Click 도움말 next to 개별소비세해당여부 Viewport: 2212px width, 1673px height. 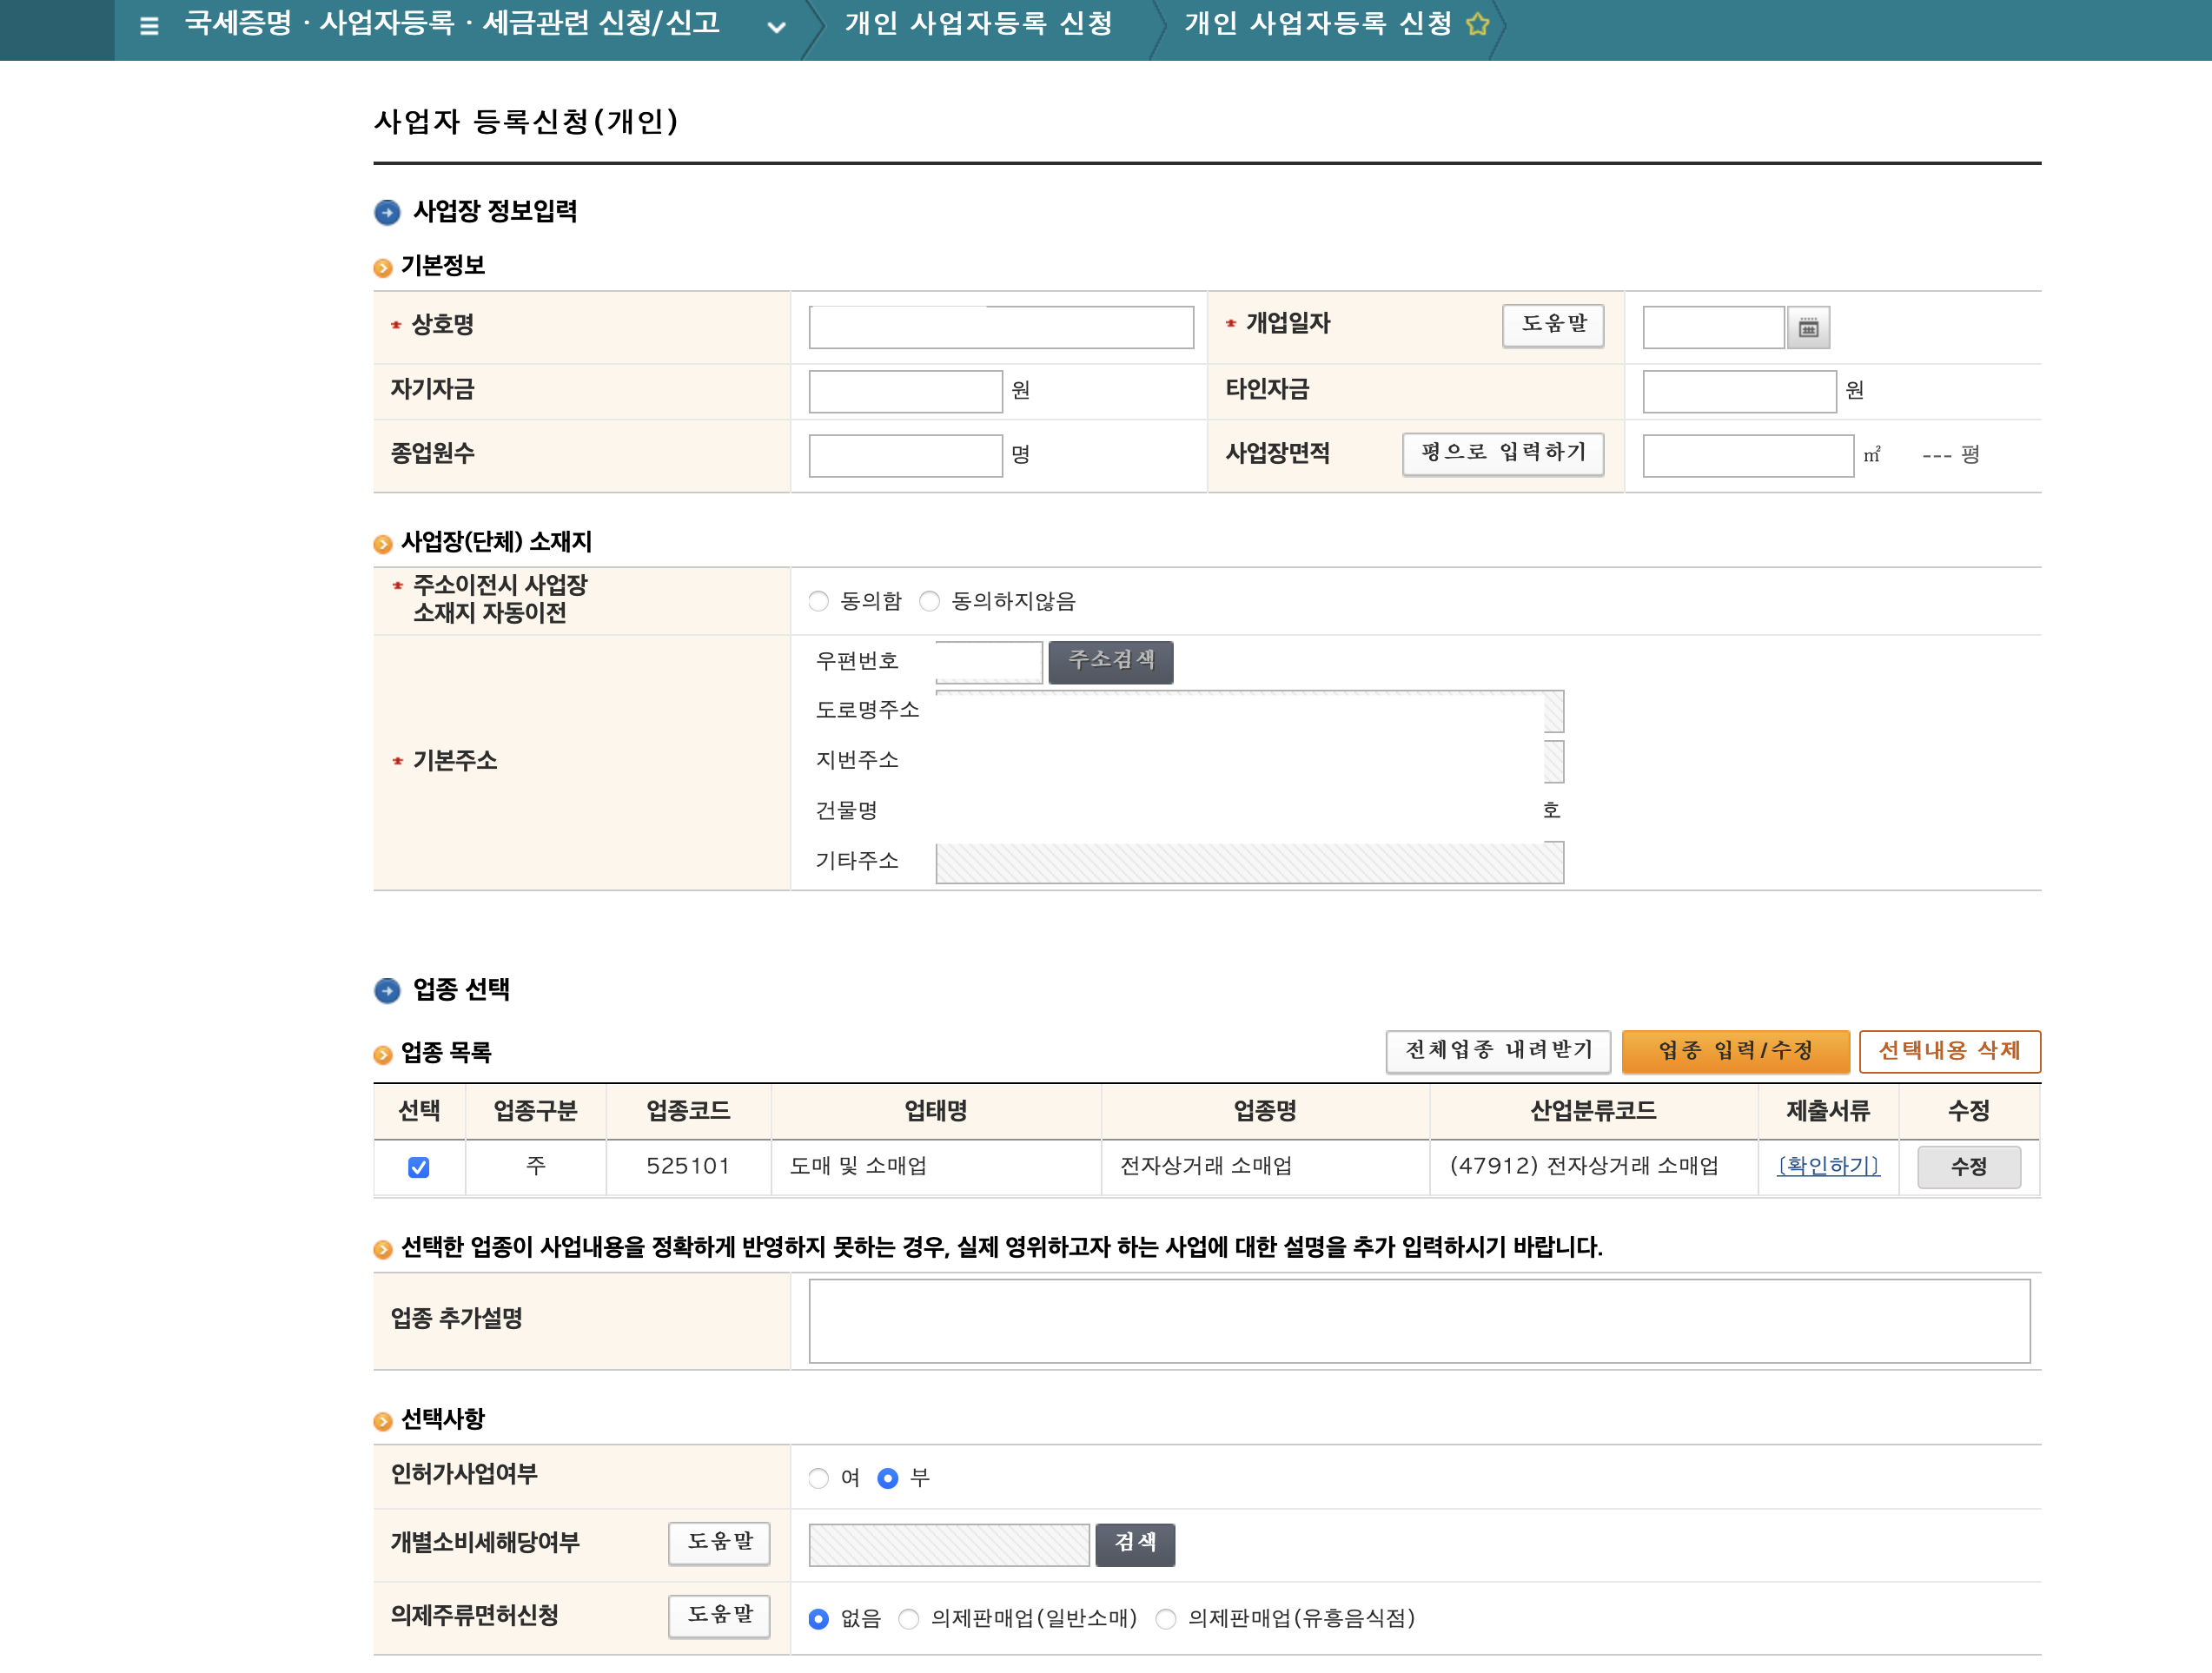pos(719,1543)
